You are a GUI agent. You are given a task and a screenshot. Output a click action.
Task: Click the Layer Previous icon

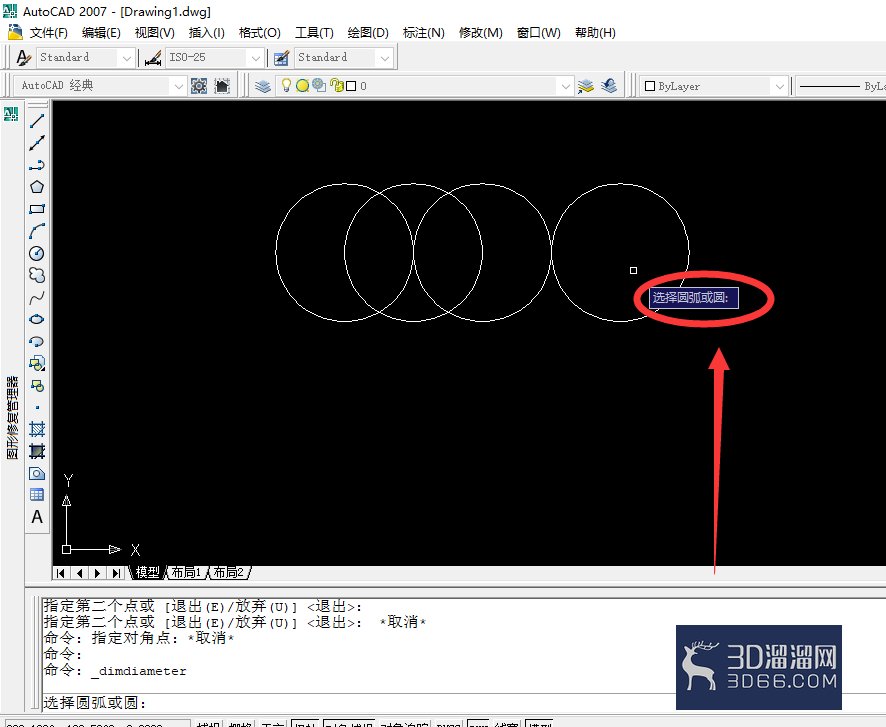tap(609, 86)
